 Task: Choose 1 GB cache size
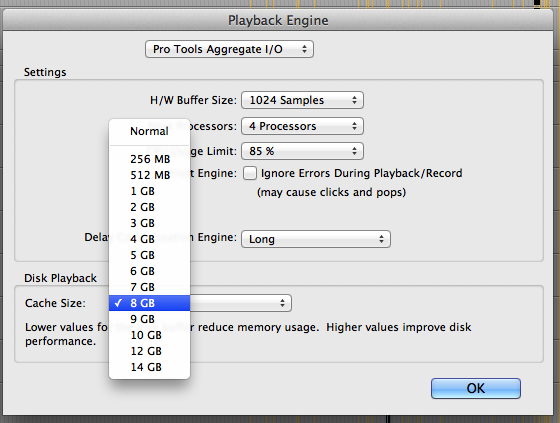click(149, 191)
